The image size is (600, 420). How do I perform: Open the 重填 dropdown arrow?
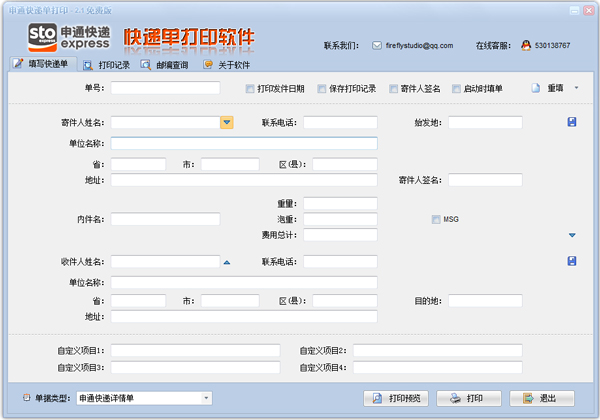(x=576, y=88)
